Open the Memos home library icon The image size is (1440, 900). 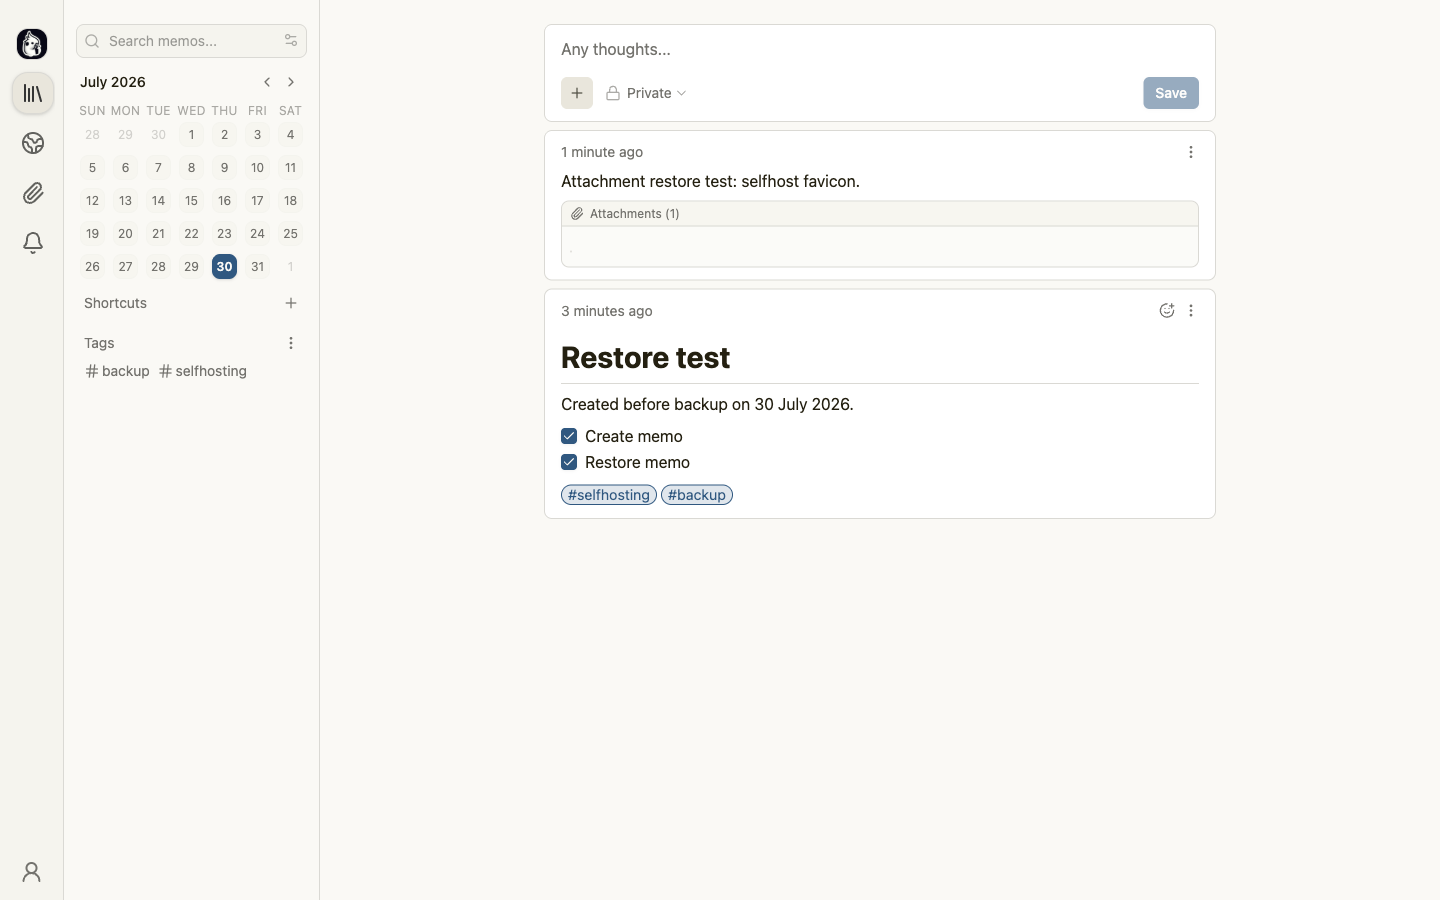tap(33, 94)
